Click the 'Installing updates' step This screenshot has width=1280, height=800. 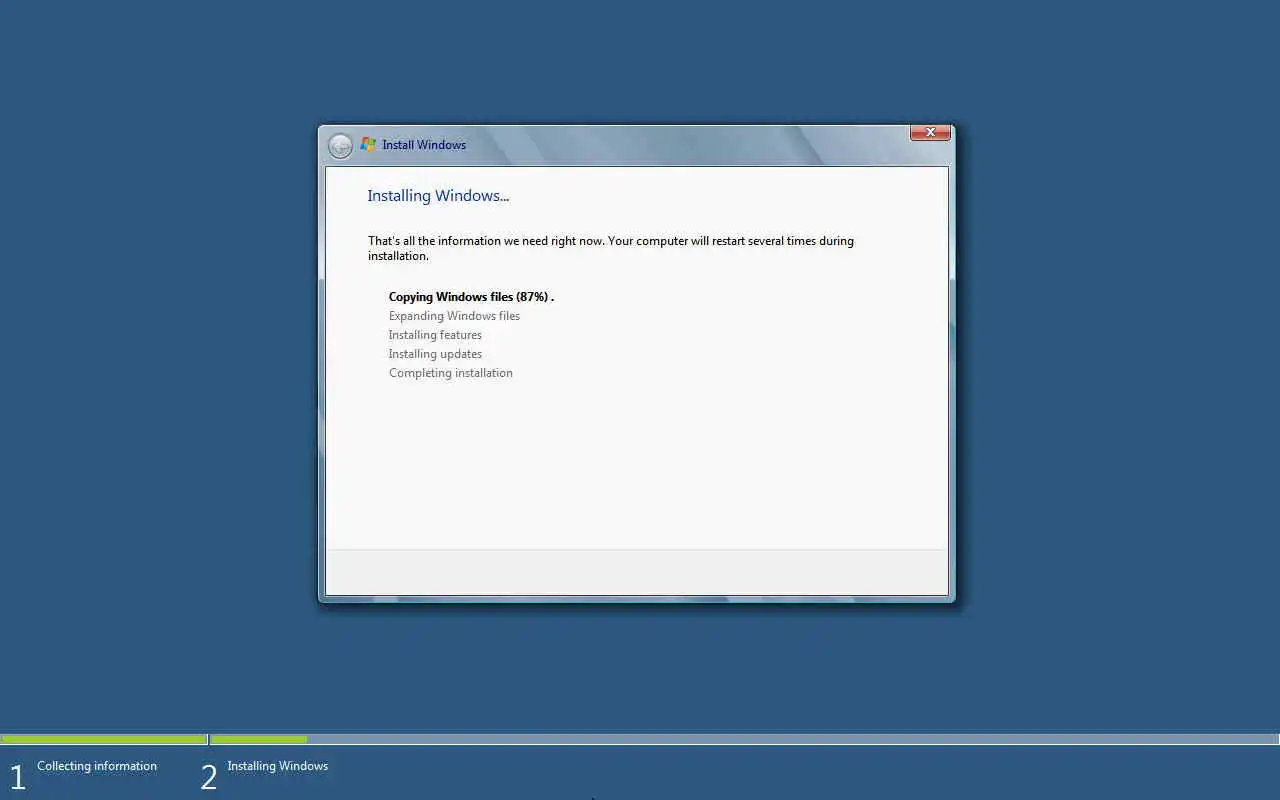[435, 354]
